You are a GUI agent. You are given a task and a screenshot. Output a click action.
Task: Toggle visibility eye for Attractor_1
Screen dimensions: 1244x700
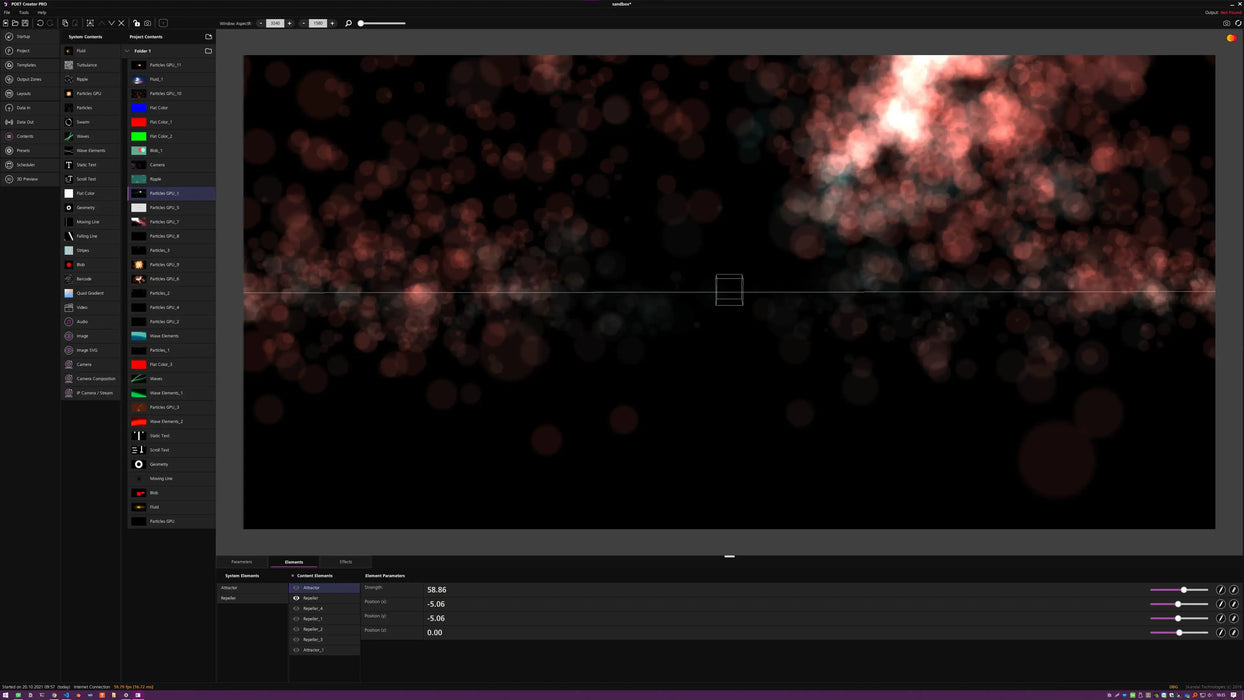(x=296, y=650)
